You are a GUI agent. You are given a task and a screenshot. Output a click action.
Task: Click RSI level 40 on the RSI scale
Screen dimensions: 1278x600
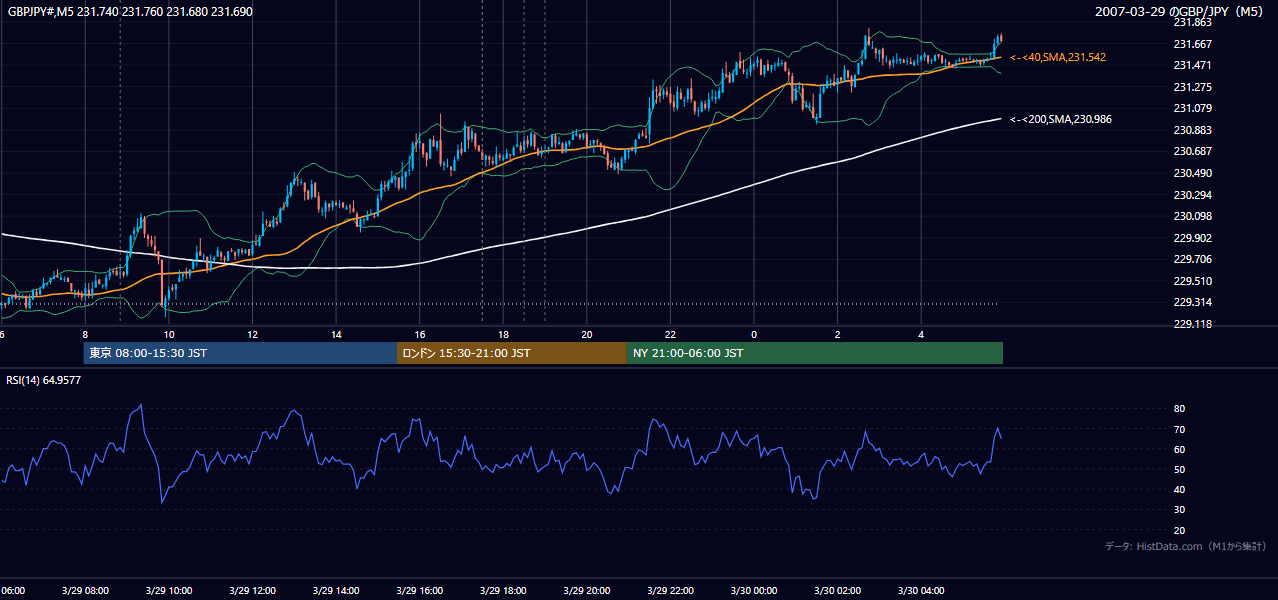click(x=1179, y=489)
